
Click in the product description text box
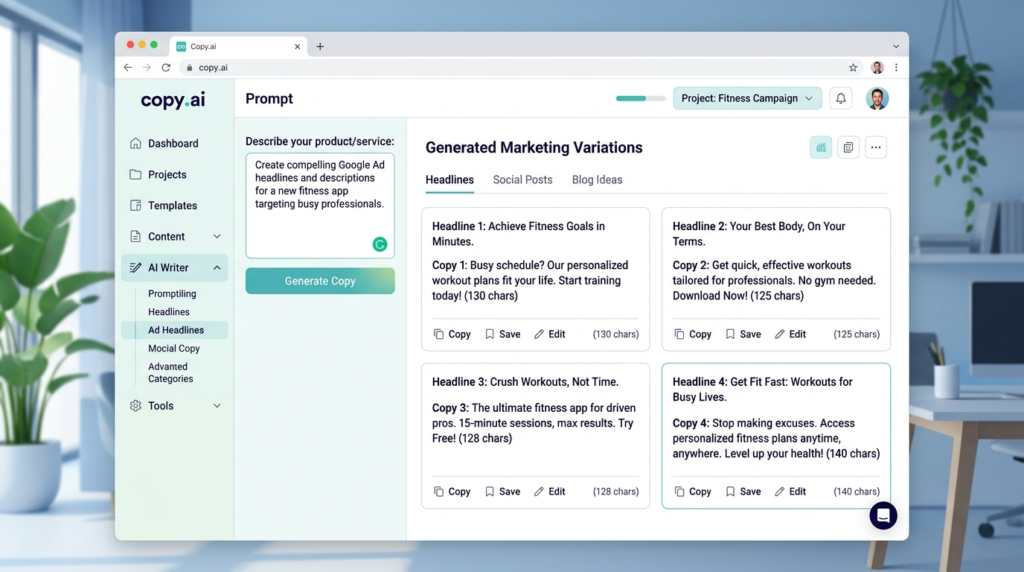pyautogui.click(x=320, y=206)
